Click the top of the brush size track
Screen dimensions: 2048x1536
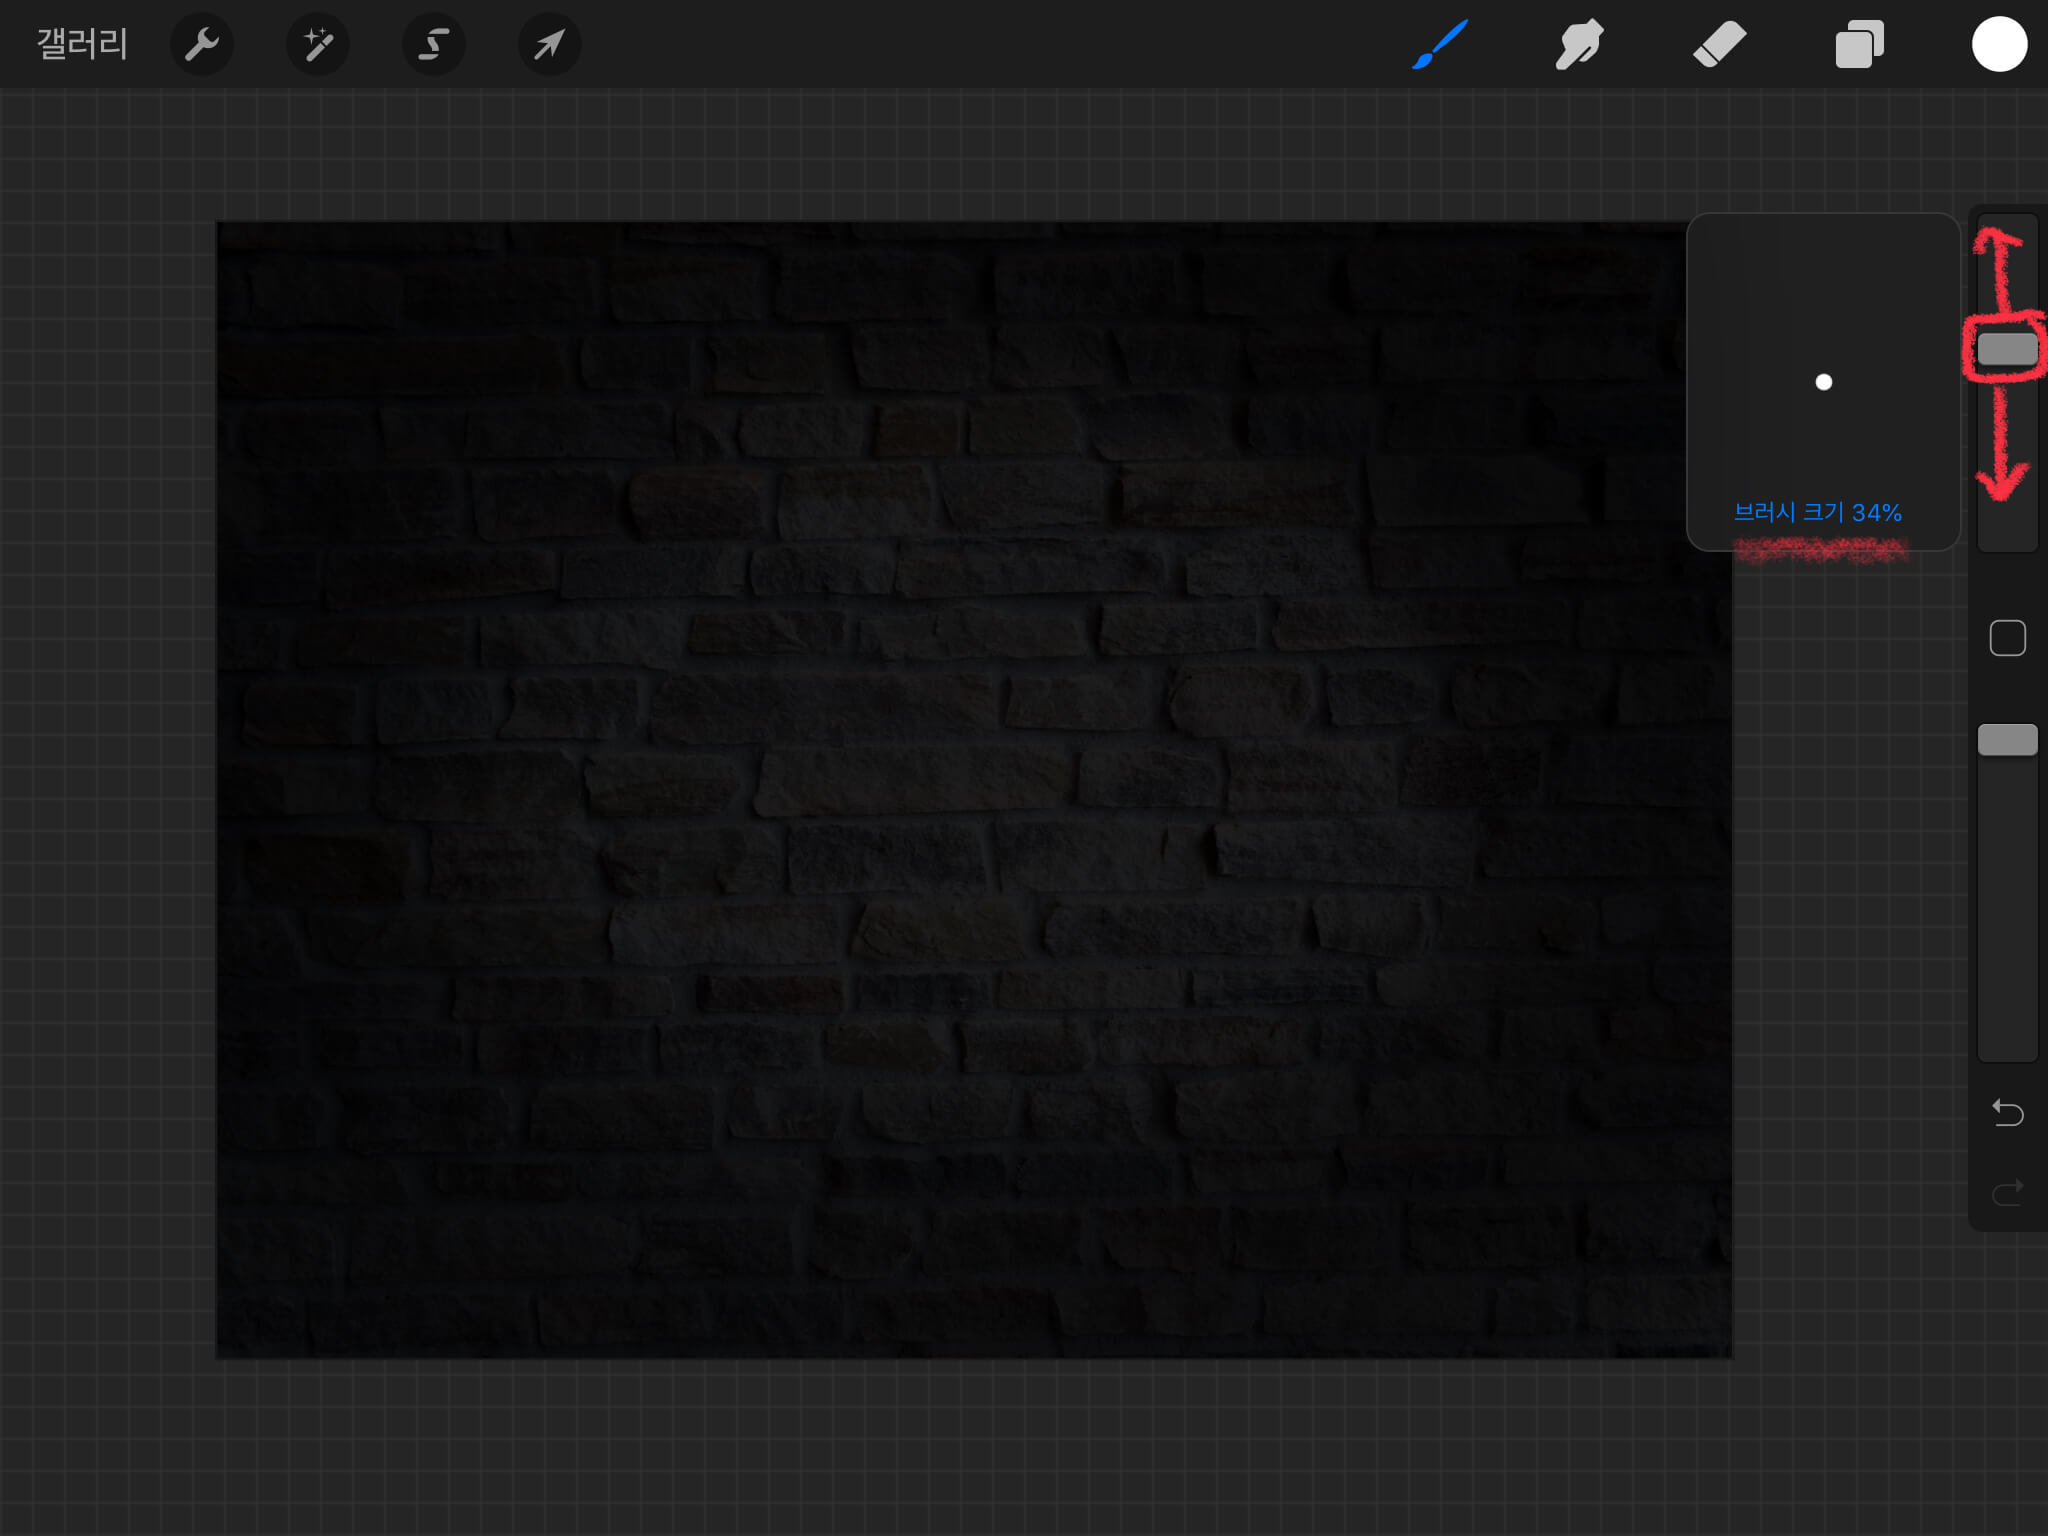point(2007,232)
